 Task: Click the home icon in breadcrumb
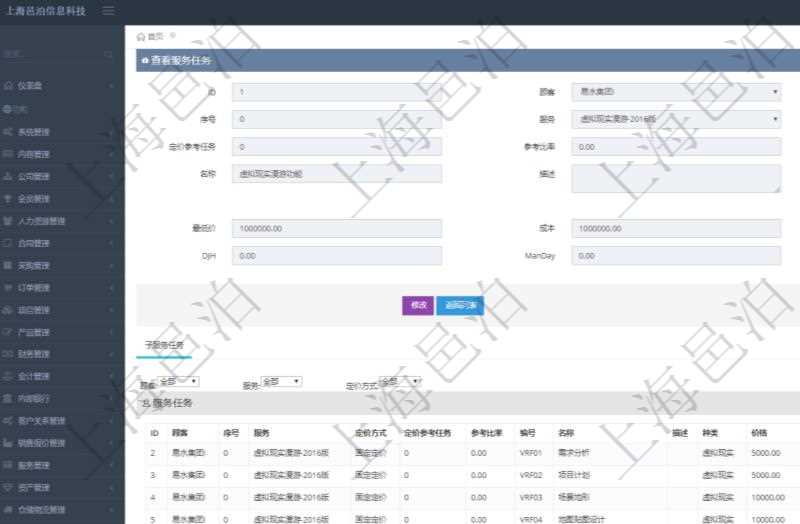click(x=141, y=36)
